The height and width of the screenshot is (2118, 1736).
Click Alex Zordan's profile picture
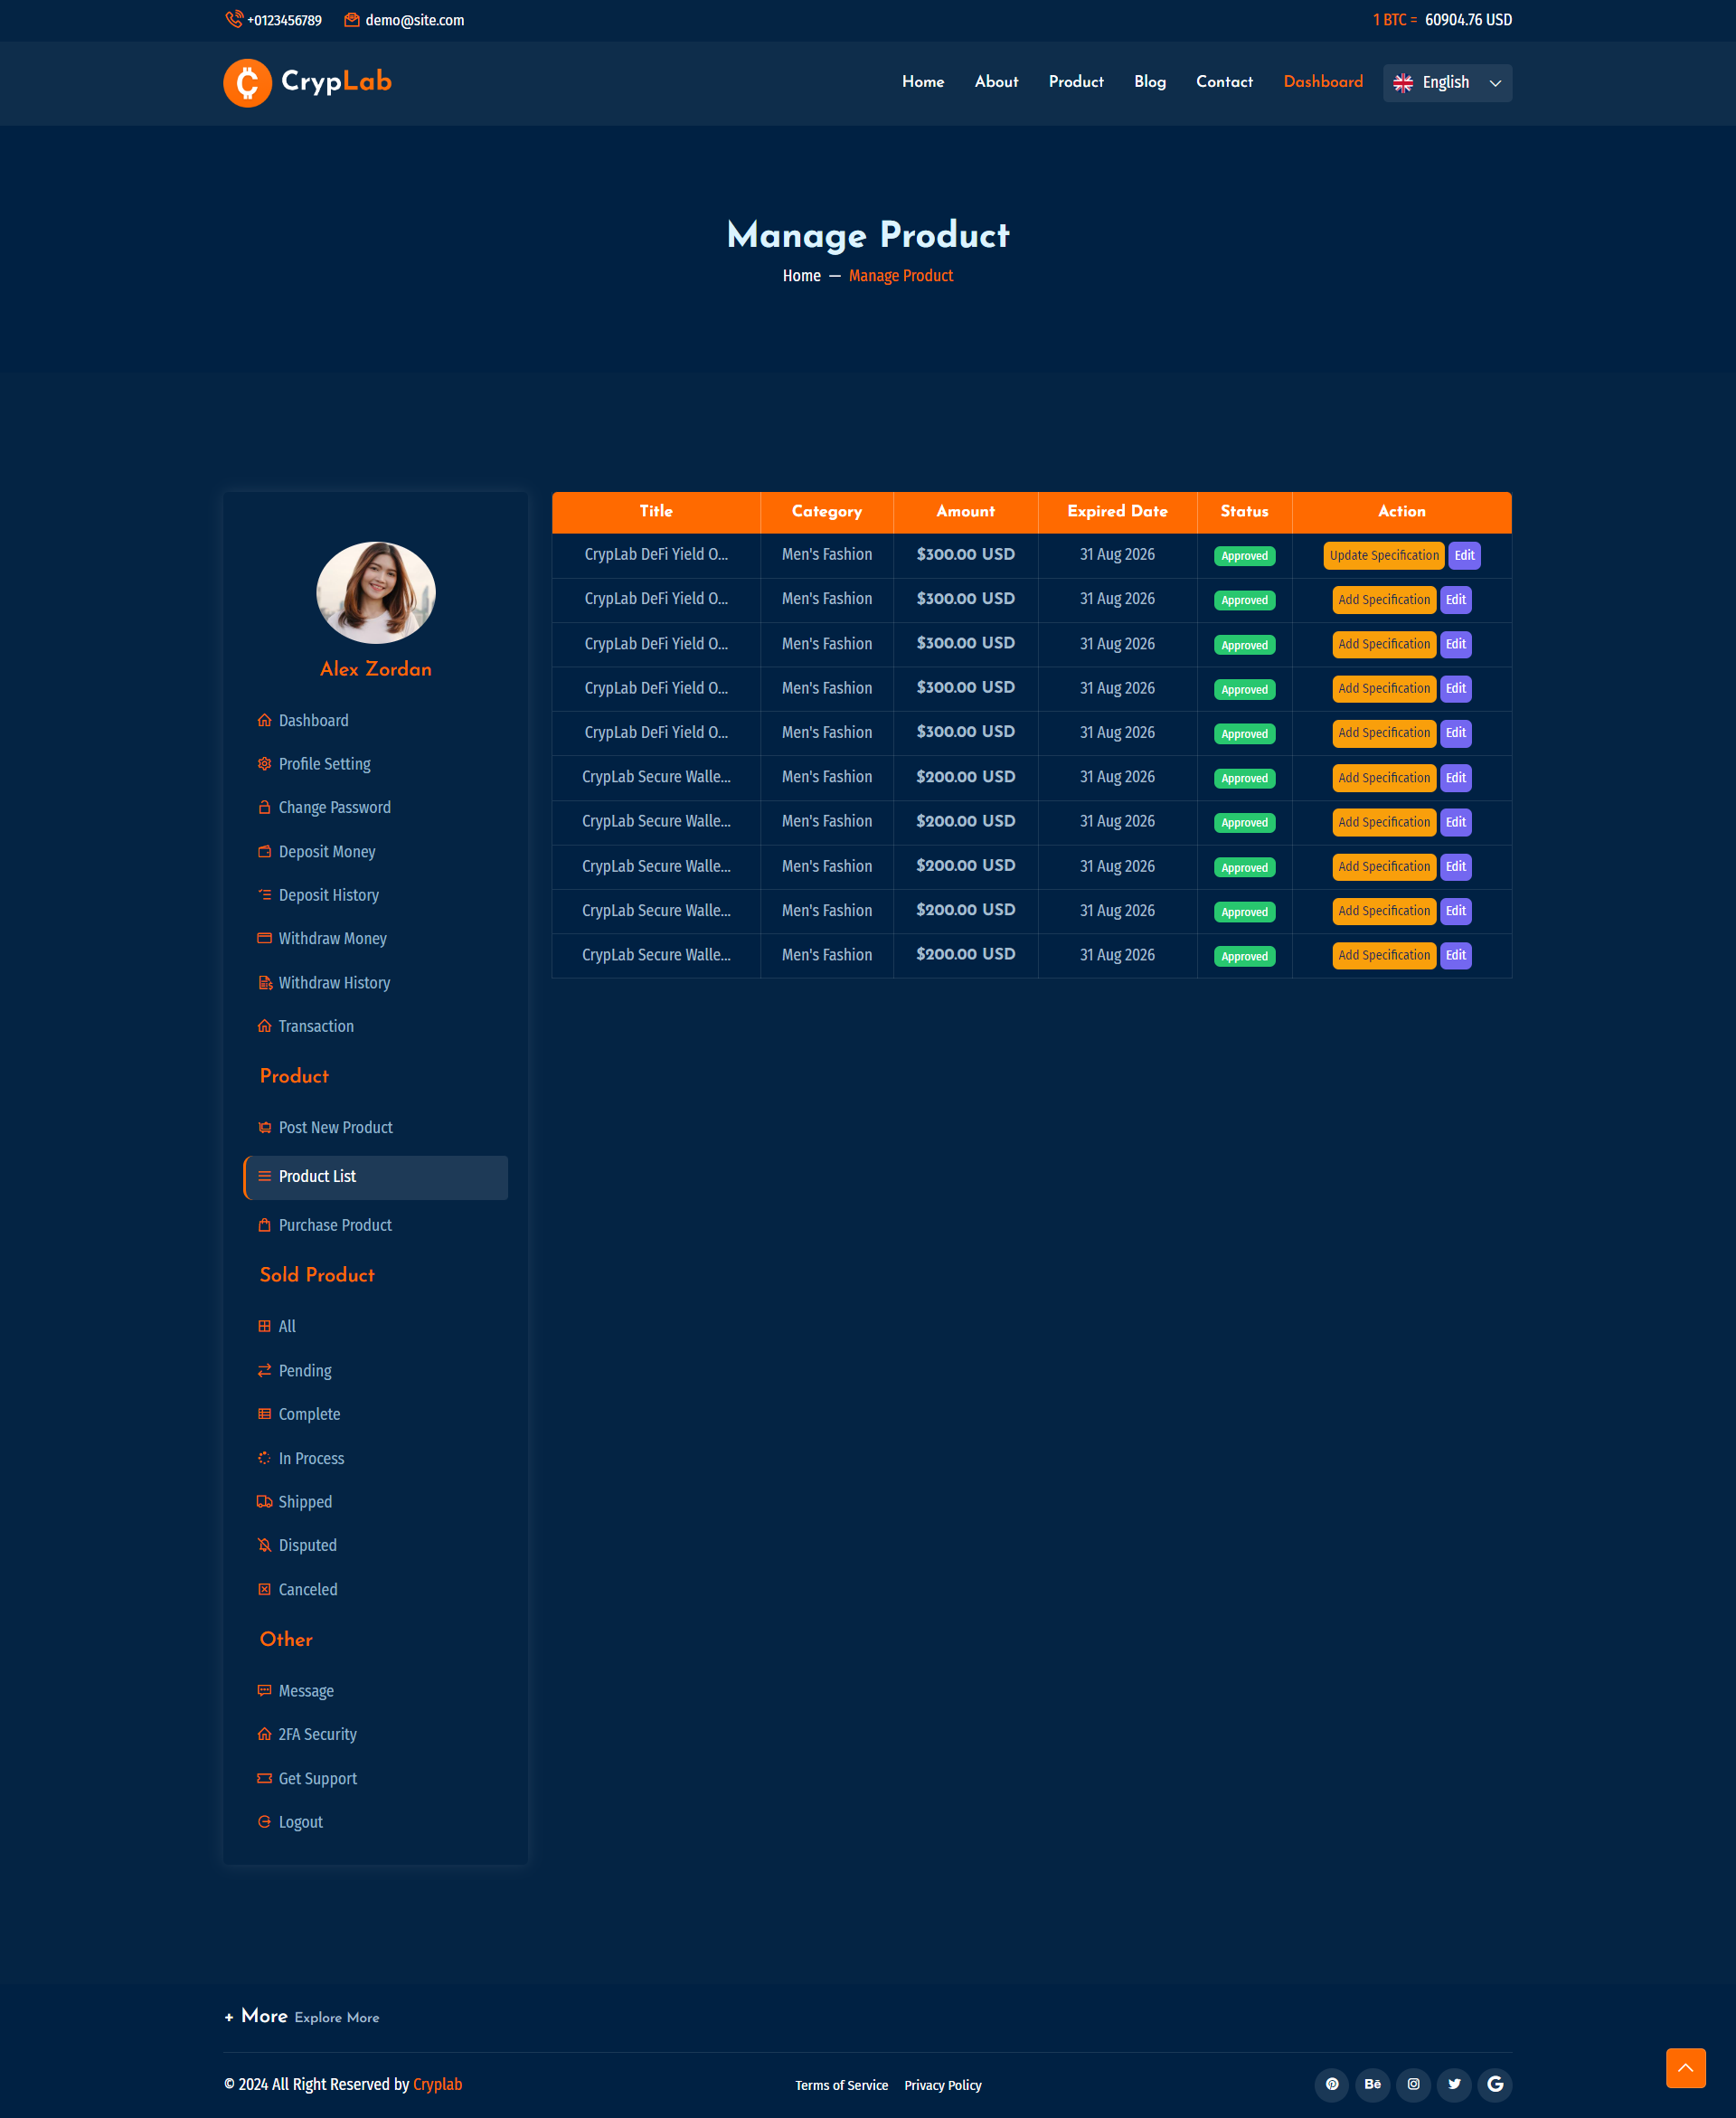[375, 592]
